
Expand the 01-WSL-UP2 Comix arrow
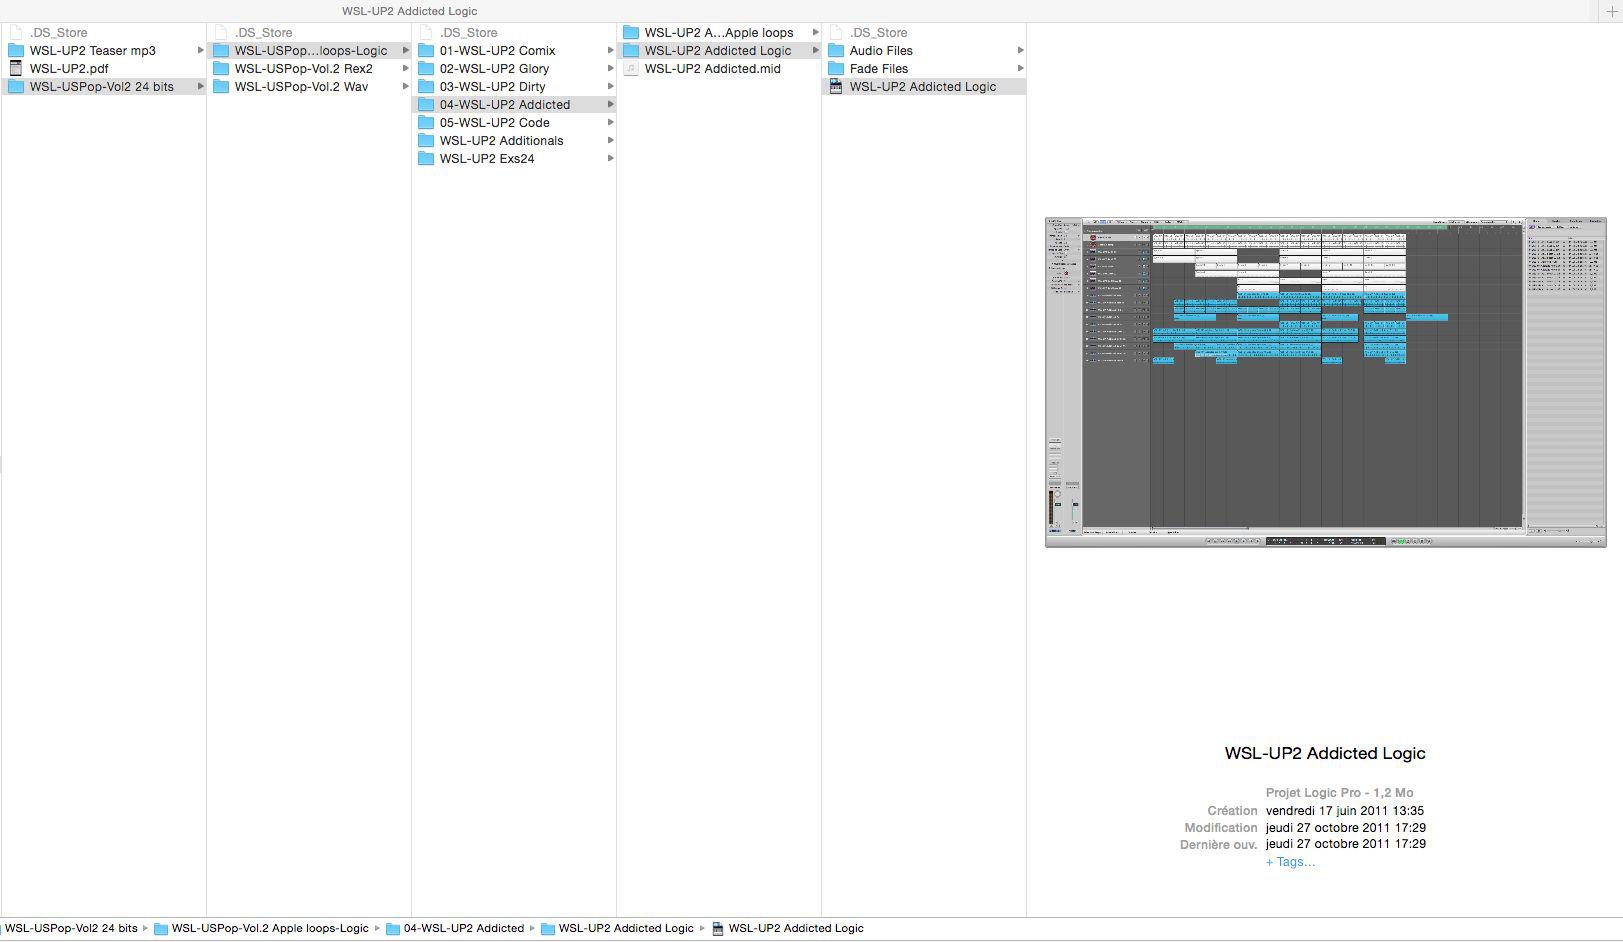[x=611, y=50]
